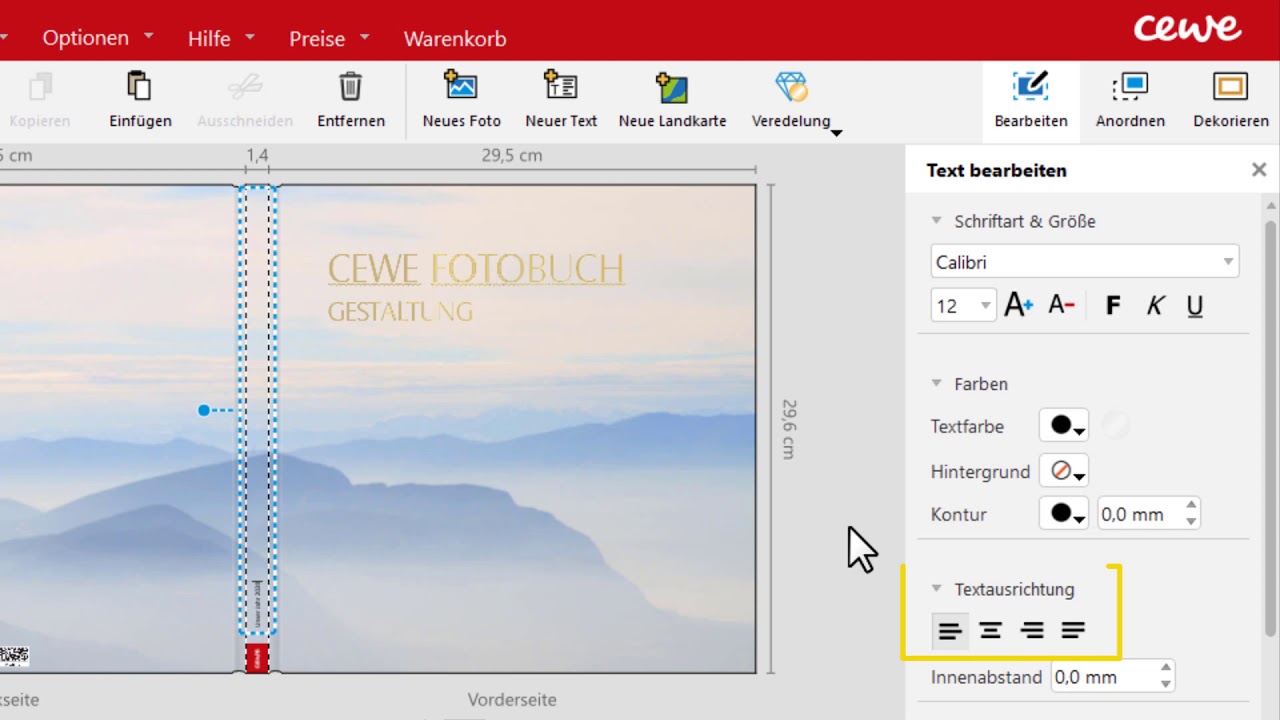
Task: Decrease the Innenabstand value
Action: point(1165,685)
